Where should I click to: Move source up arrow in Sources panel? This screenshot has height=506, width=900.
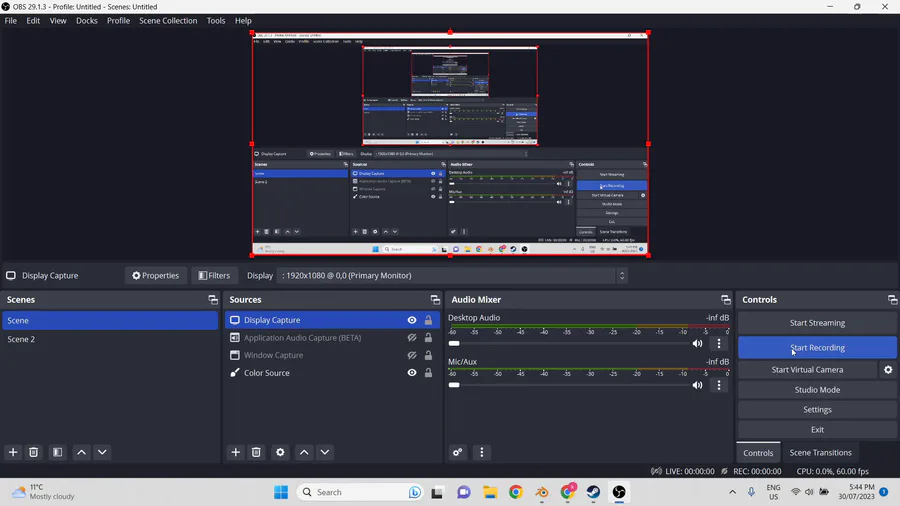tap(304, 452)
